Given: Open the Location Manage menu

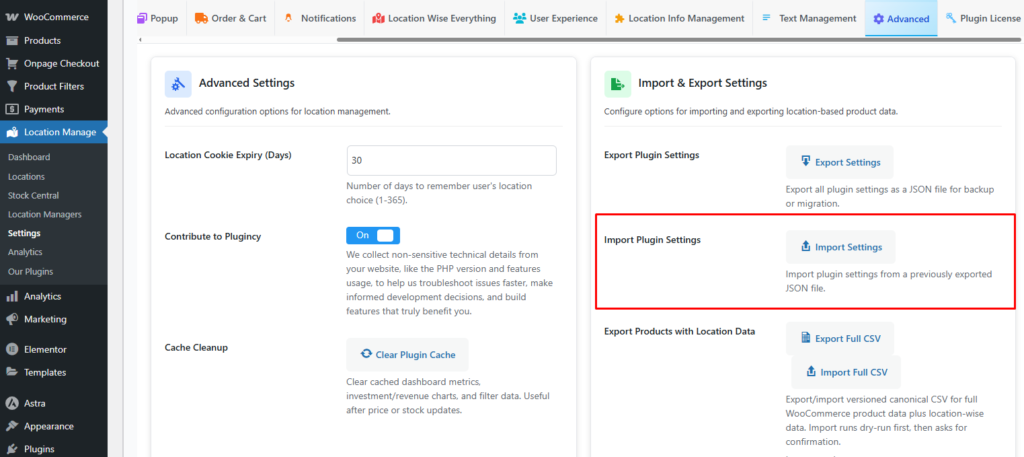Looking at the screenshot, I should tap(59, 132).
